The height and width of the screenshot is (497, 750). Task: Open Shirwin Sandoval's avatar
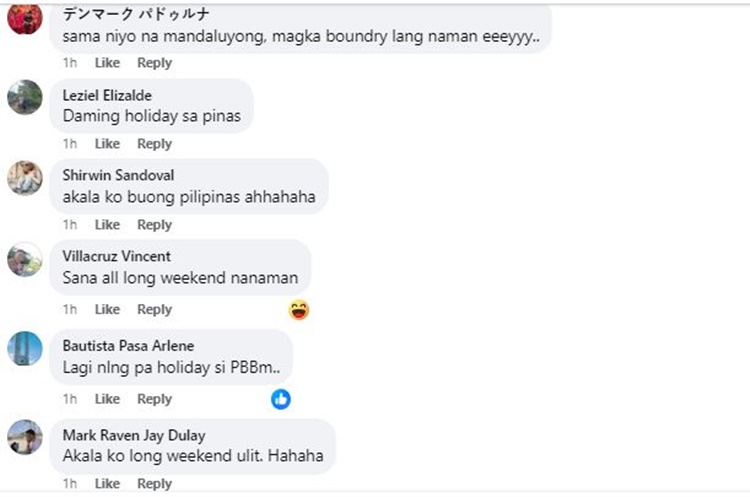point(25,178)
